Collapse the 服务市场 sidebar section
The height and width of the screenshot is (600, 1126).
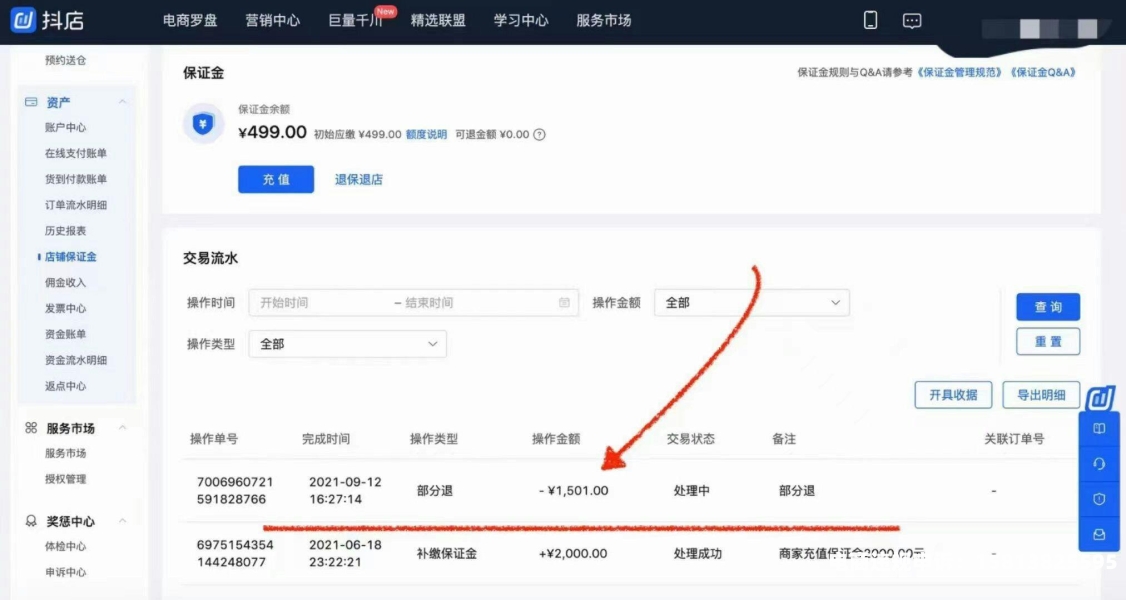122,428
